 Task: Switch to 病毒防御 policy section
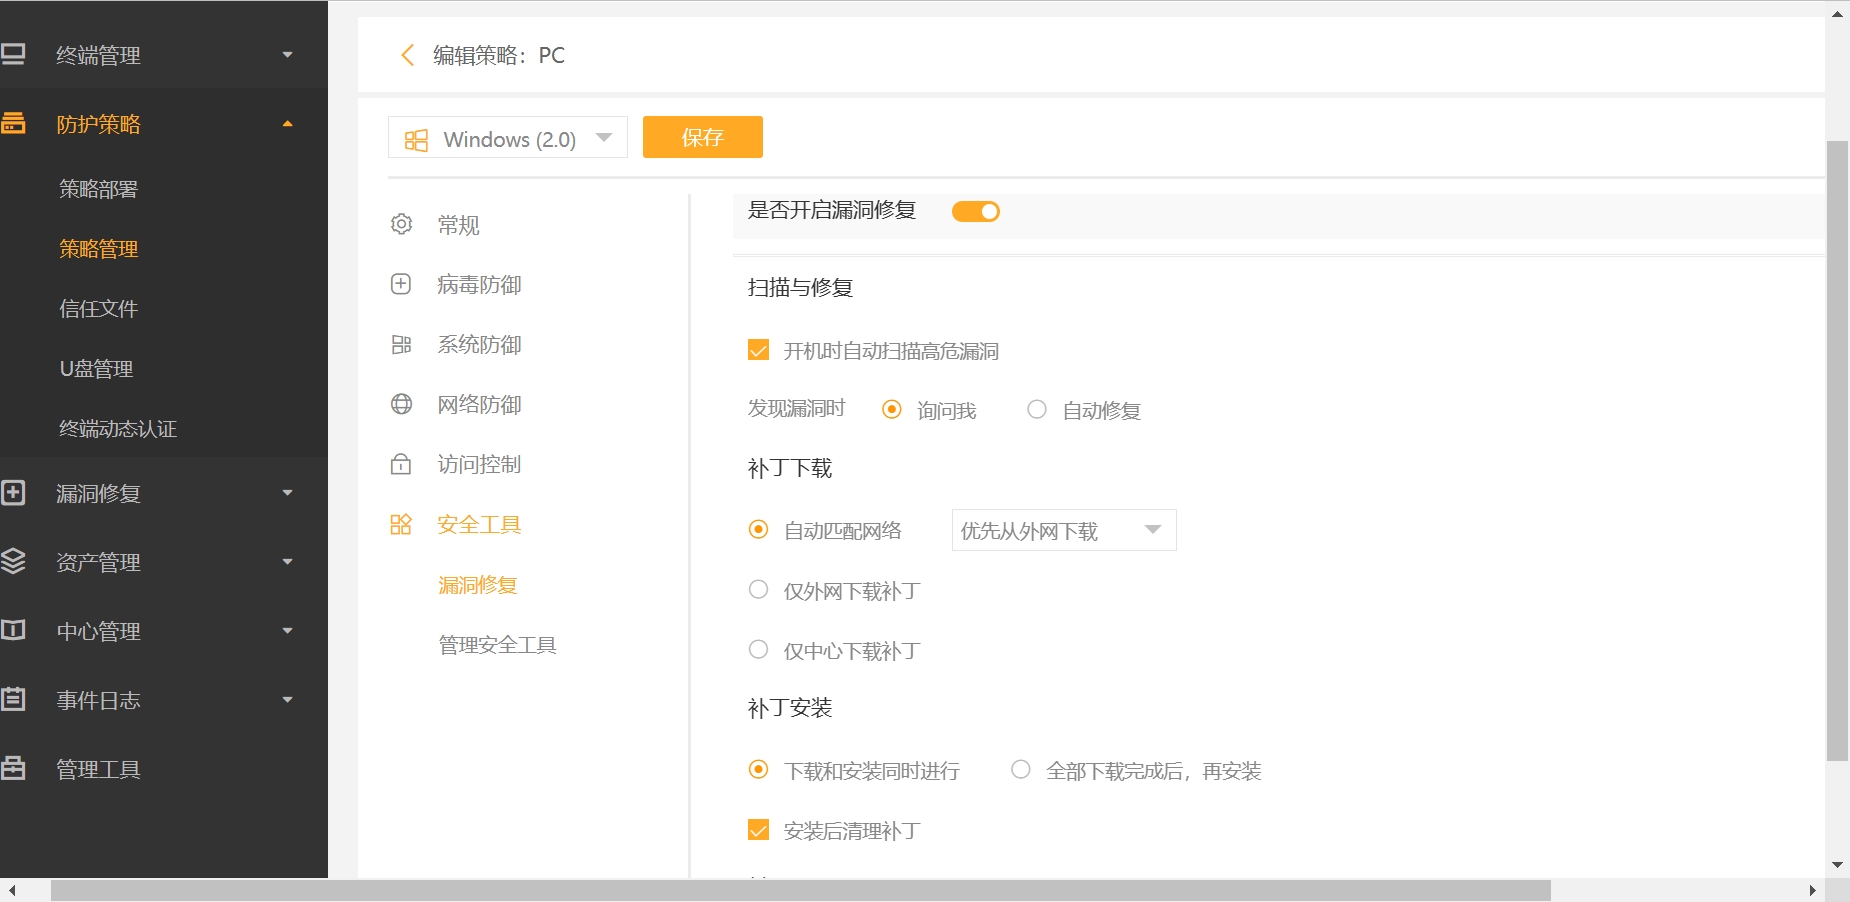479,285
